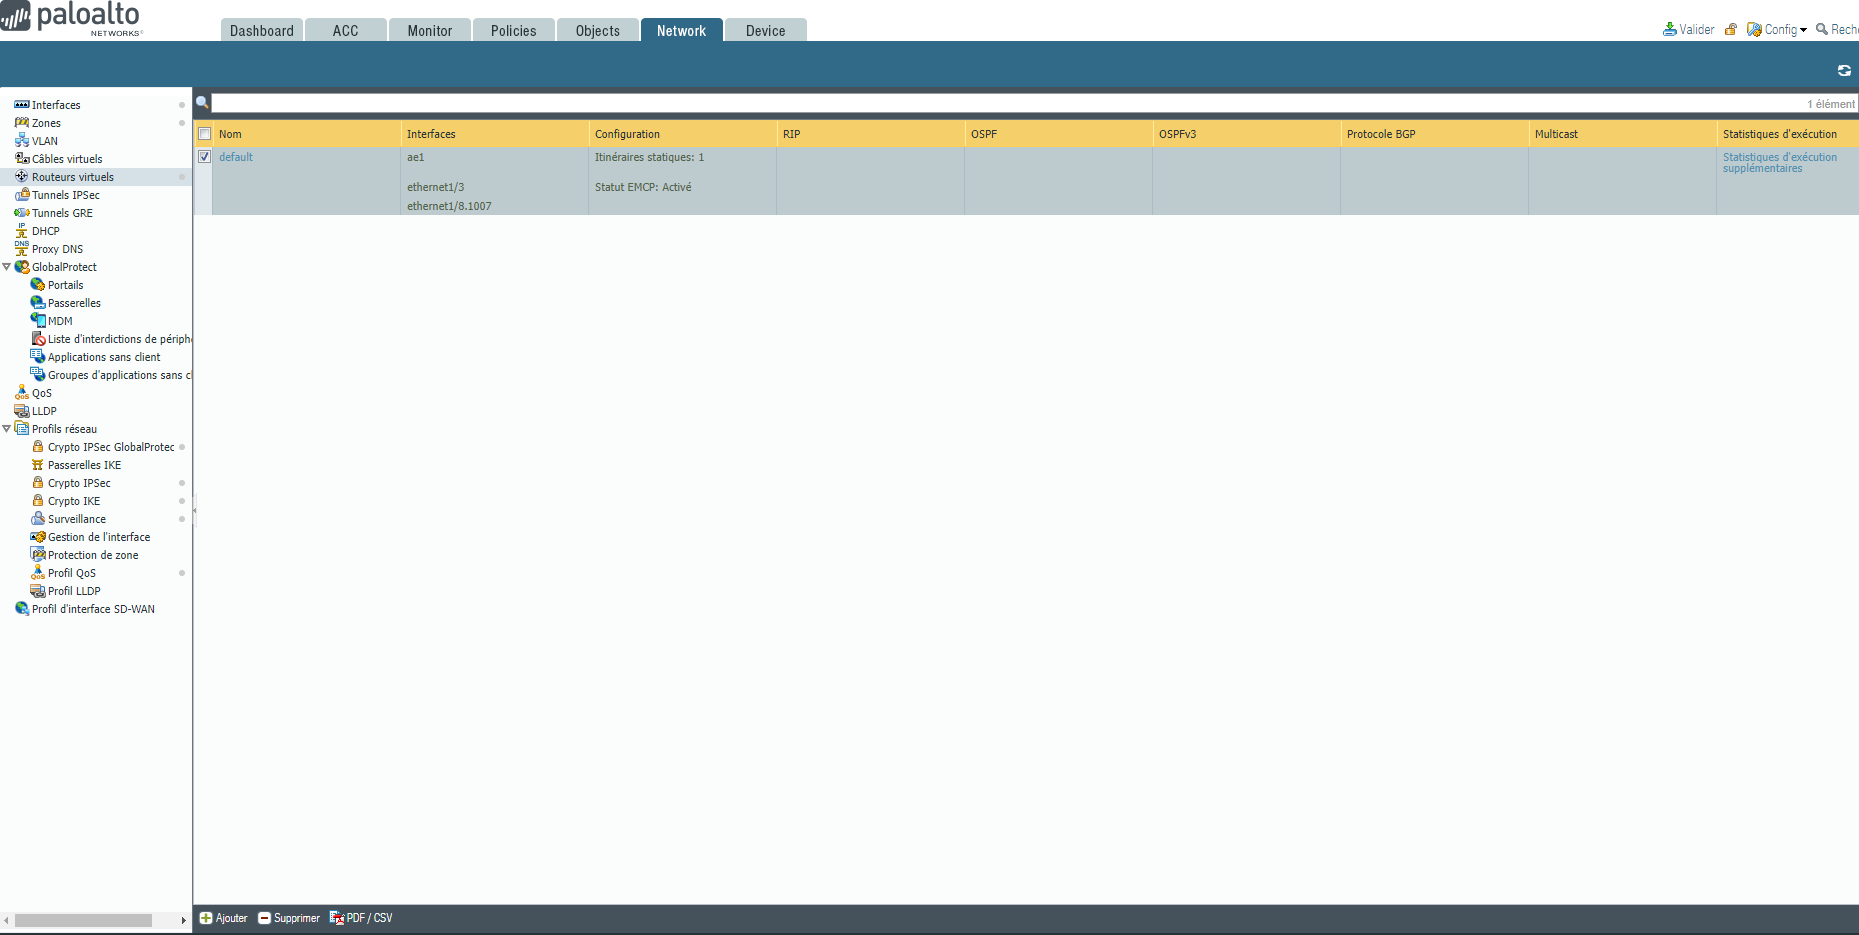Click the Surveillance icon
The width and height of the screenshot is (1859, 935).
(x=38, y=519)
